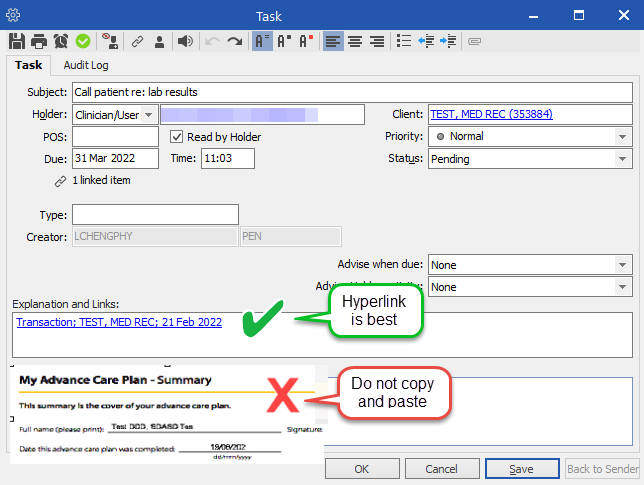Toggle the Read by Holder checkbox
The width and height of the screenshot is (644, 485).
pyautogui.click(x=178, y=137)
